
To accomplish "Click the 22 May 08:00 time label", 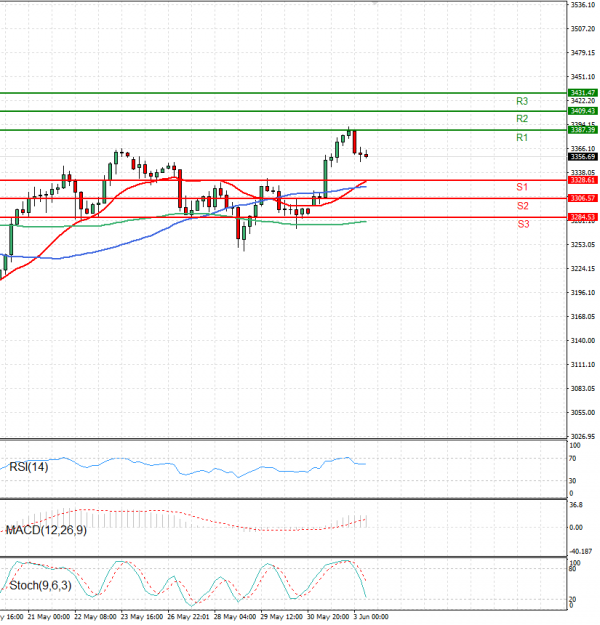I will tap(95, 617).
